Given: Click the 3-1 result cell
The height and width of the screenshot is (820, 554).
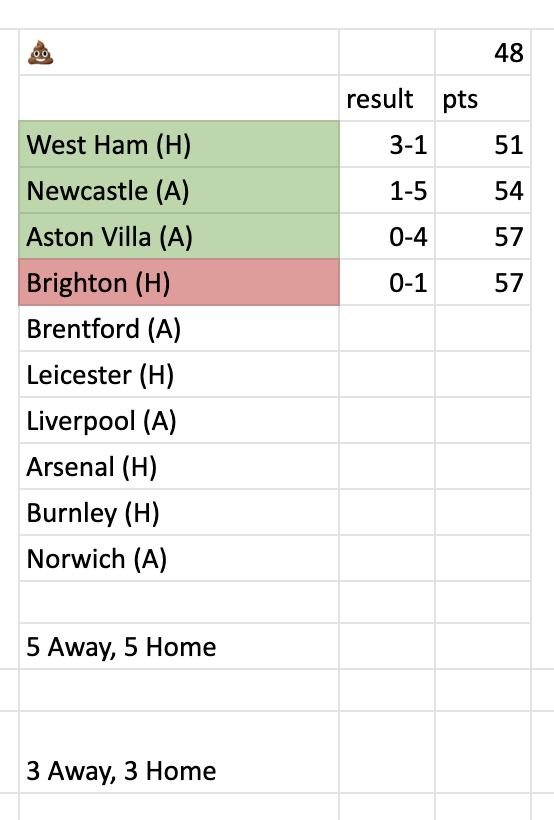Looking at the screenshot, I should pyautogui.click(x=387, y=144).
